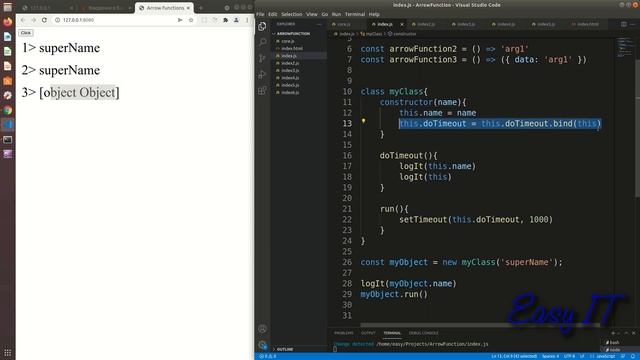Viewport: 640px width, 360px height.
Task: Click the editor horizontal scrollbar
Action: (480, 325)
